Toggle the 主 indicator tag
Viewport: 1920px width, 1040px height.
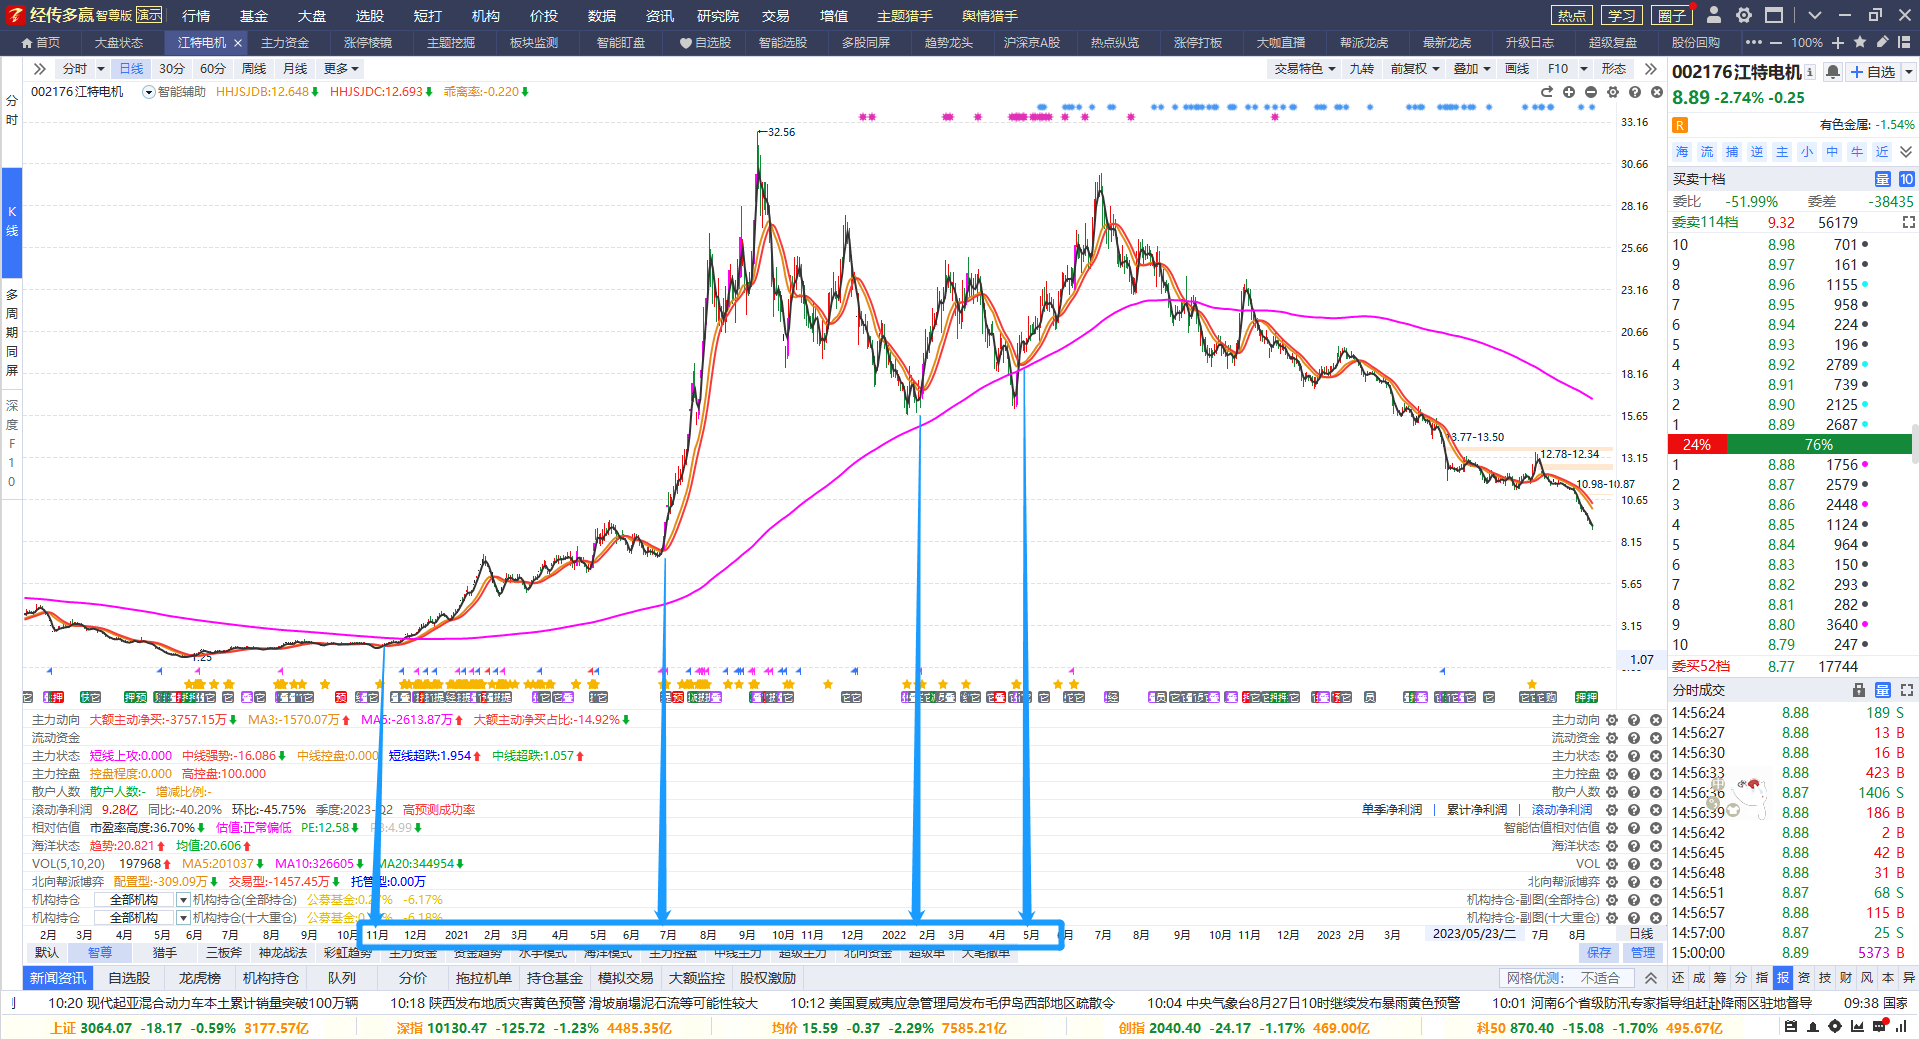pyautogui.click(x=1782, y=152)
